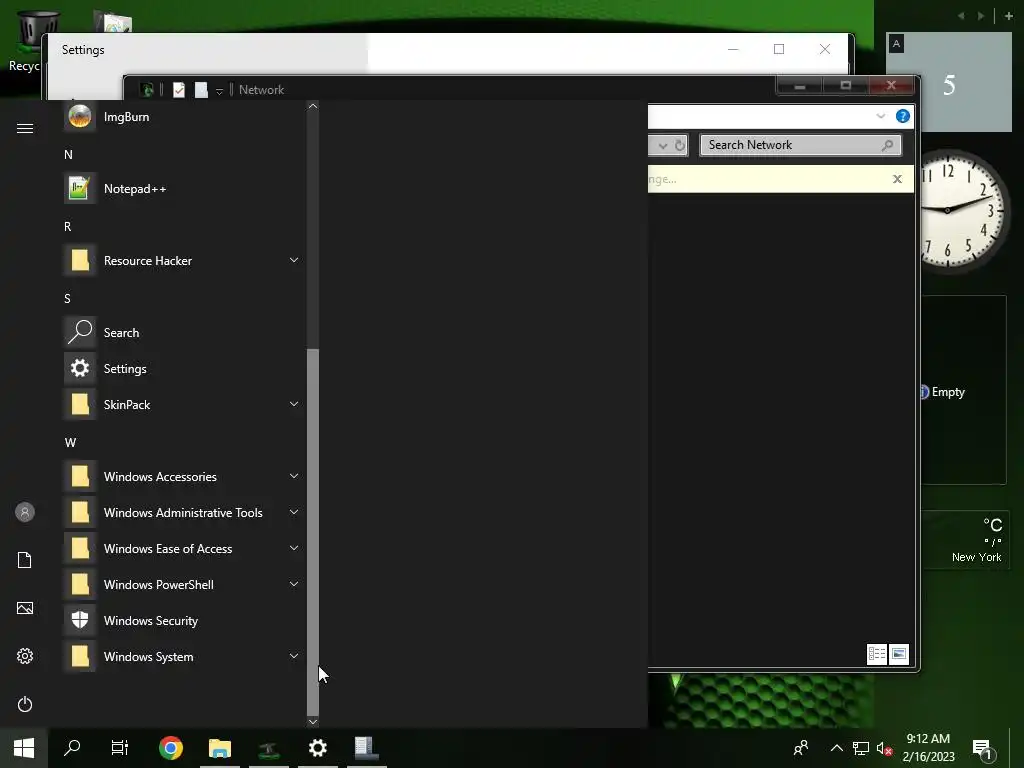Image resolution: width=1024 pixels, height=768 pixels.
Task: Dismiss the yellow information bar
Action: pos(897,179)
